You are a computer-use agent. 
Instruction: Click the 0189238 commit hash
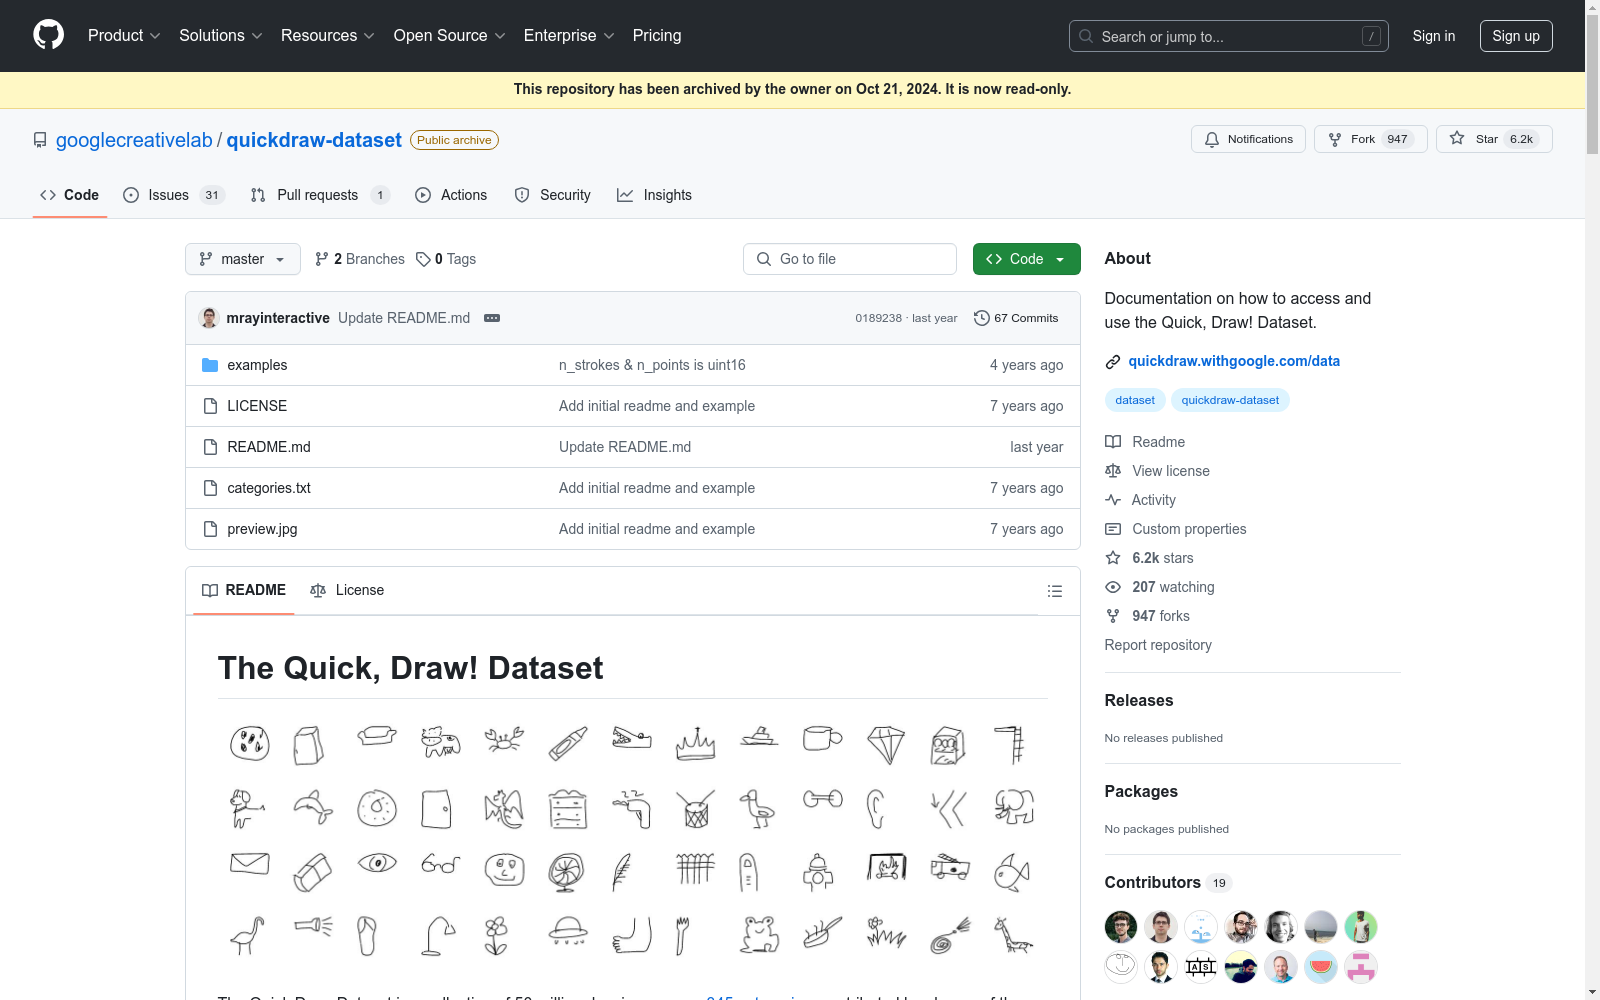(x=878, y=318)
